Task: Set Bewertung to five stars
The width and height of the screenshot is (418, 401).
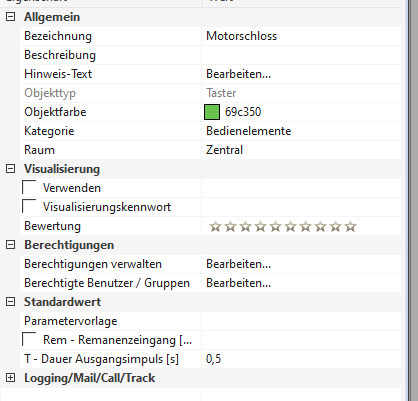Action: click(275, 227)
